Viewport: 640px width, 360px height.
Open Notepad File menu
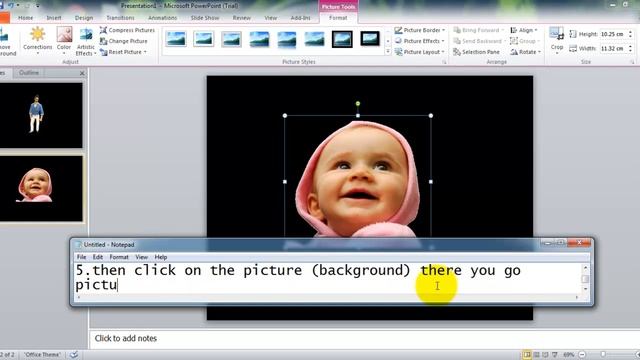tap(81, 257)
